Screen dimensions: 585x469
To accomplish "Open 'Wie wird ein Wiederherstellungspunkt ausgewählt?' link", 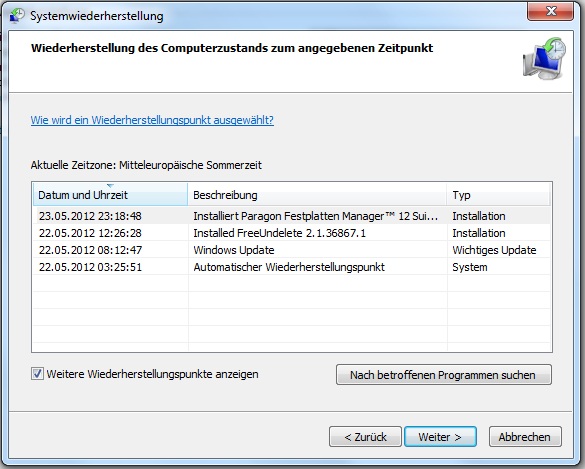I will click(x=152, y=120).
